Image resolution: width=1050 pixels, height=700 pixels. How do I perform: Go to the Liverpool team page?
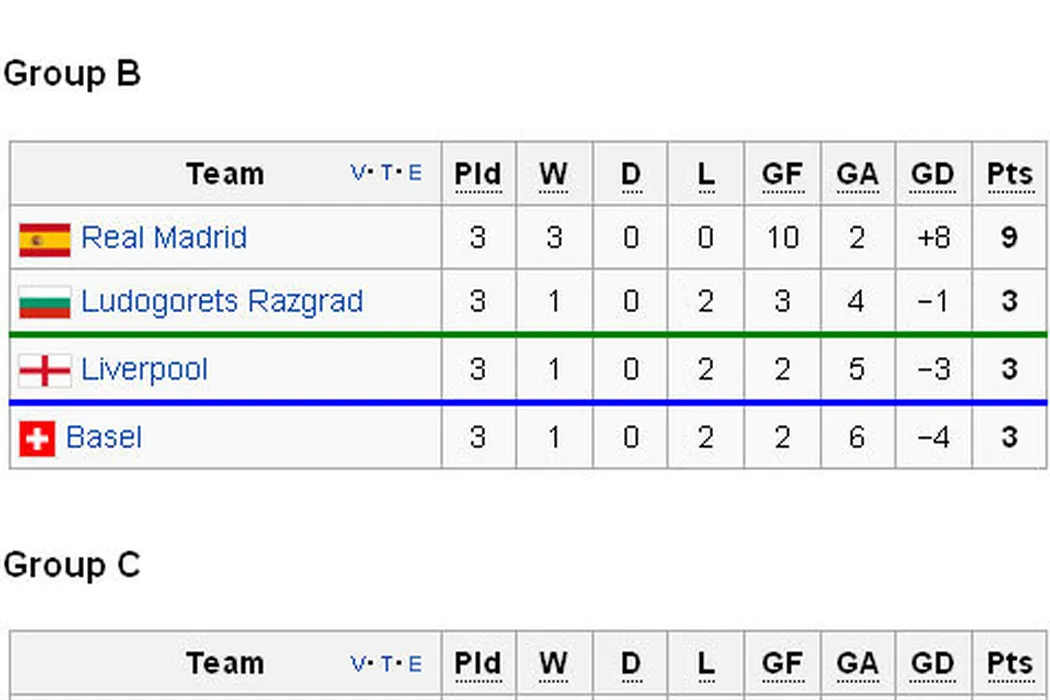pyautogui.click(x=144, y=370)
